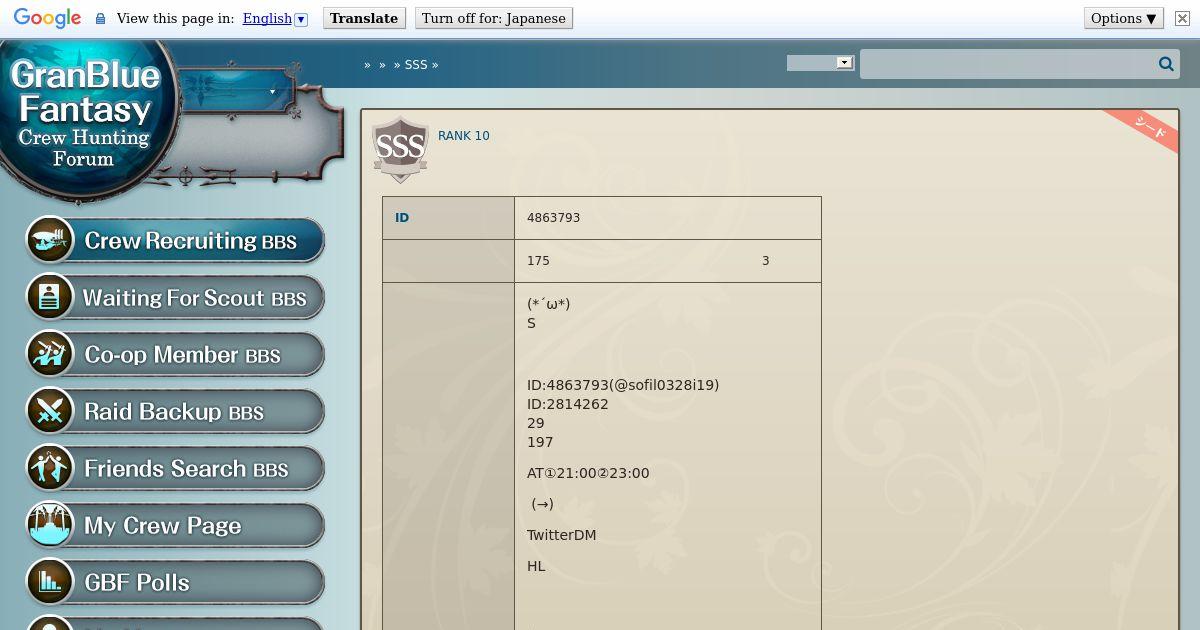Click the crossed swords Raid Backup icon
This screenshot has height=630, width=1200.
[50, 411]
